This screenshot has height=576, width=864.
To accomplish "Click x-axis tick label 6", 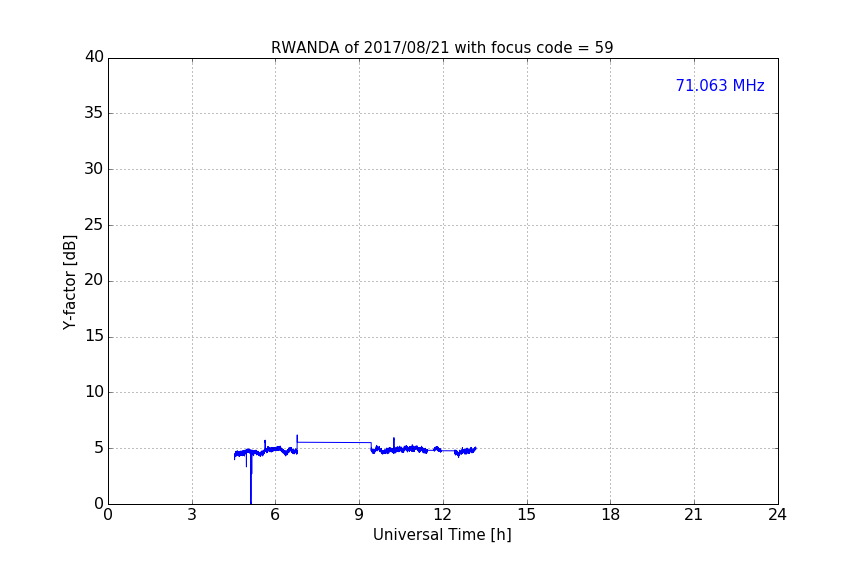I will (275, 515).
